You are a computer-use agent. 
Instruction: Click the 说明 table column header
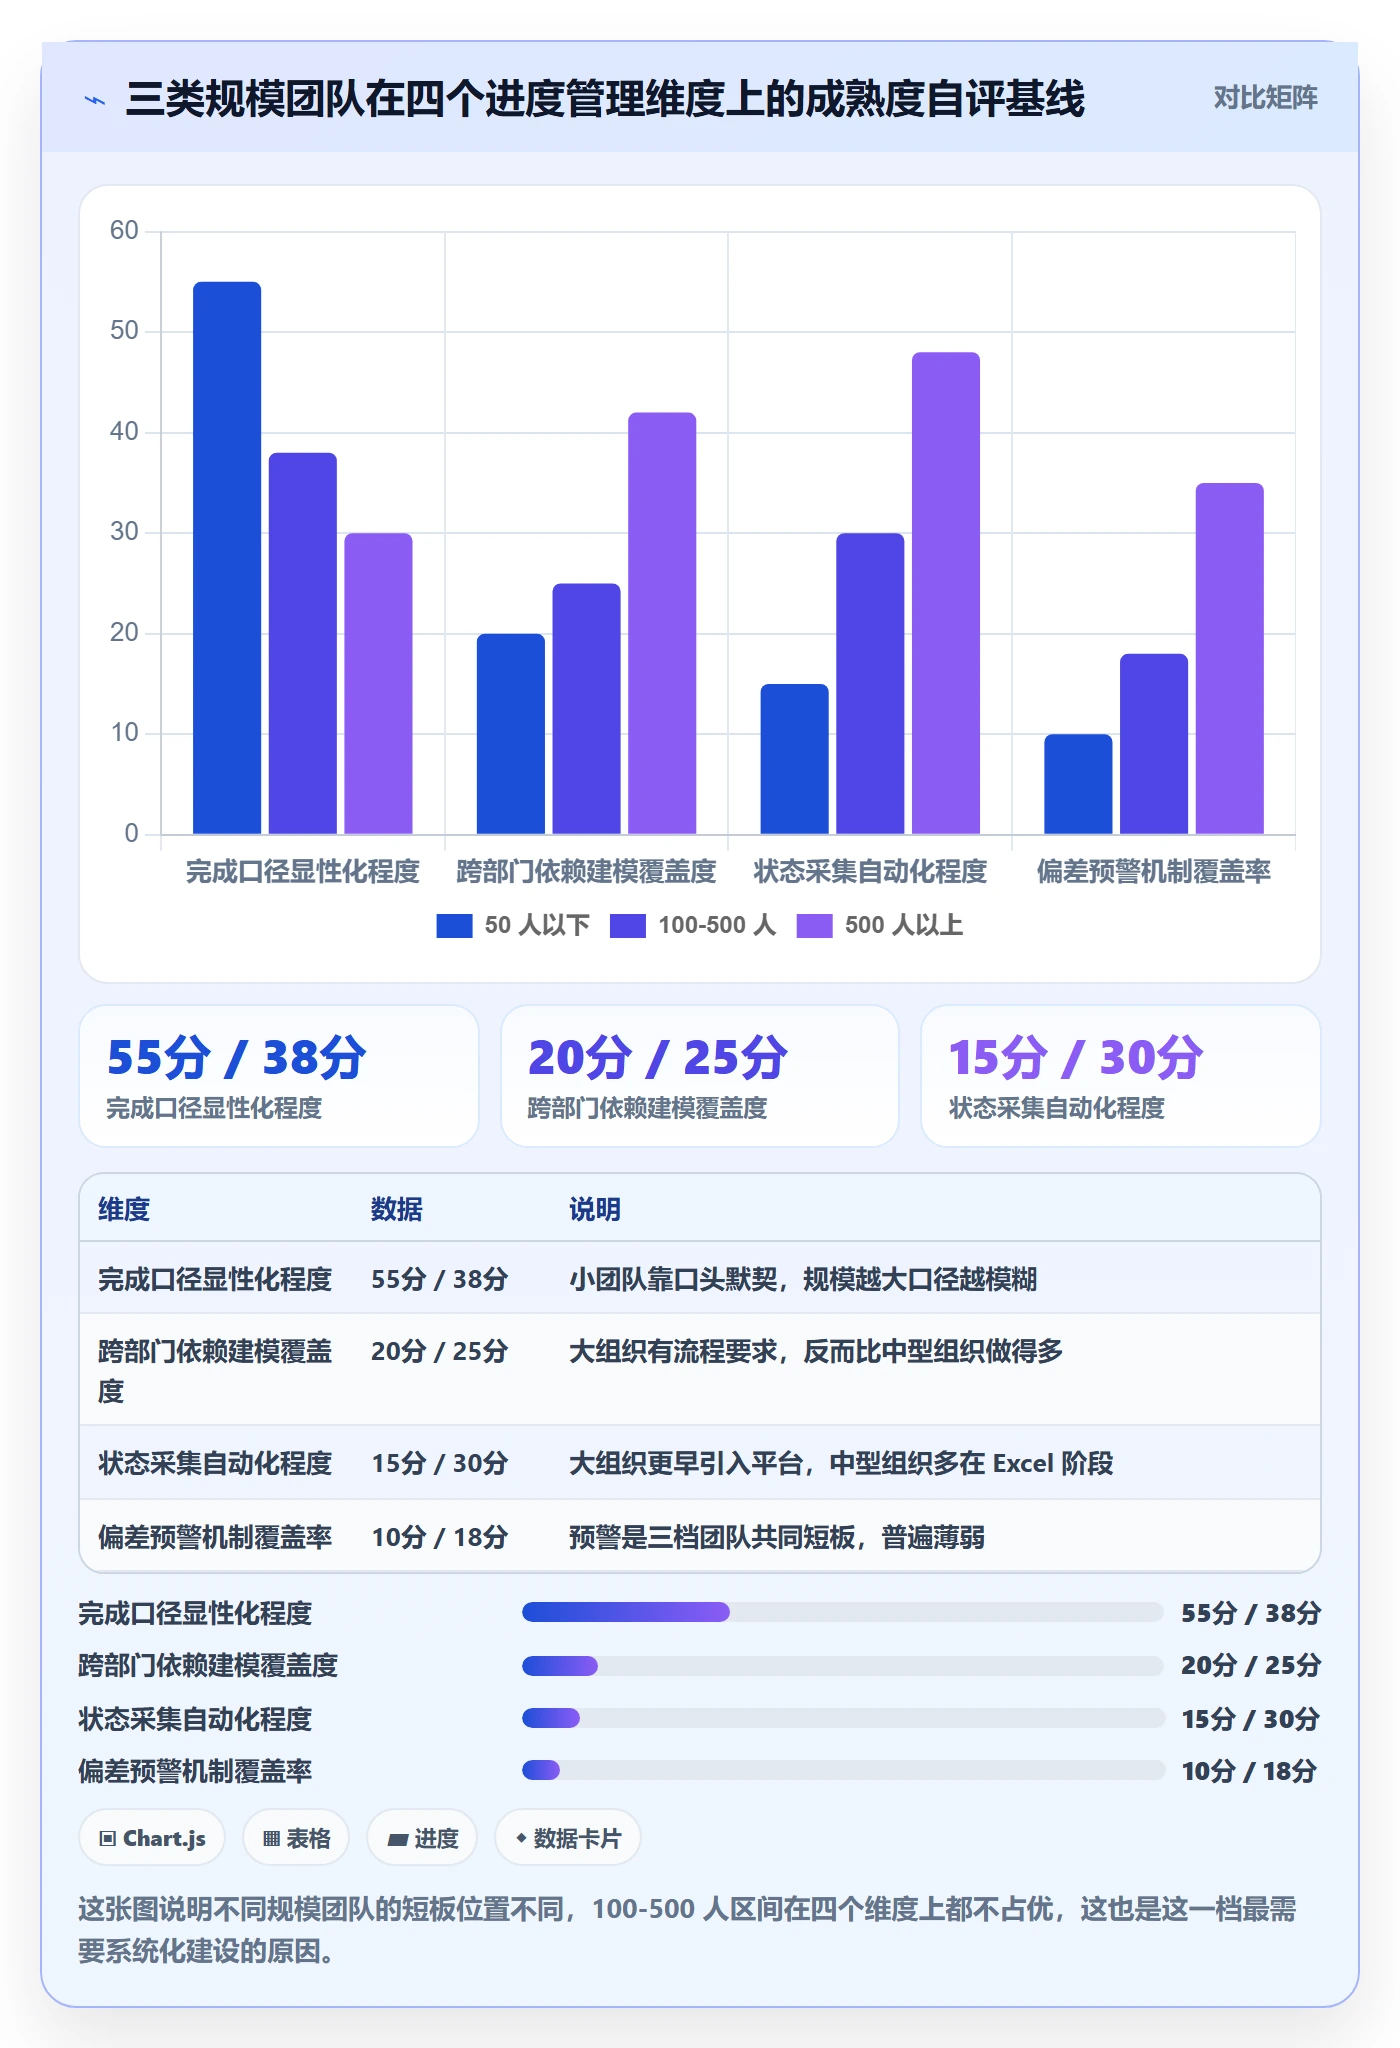[x=595, y=1209]
